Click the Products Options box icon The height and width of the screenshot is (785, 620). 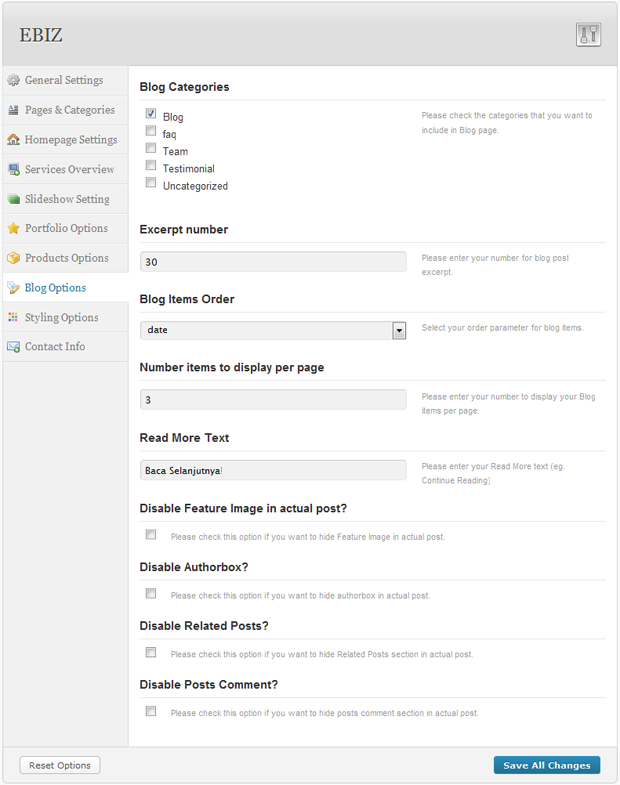click(x=13, y=258)
